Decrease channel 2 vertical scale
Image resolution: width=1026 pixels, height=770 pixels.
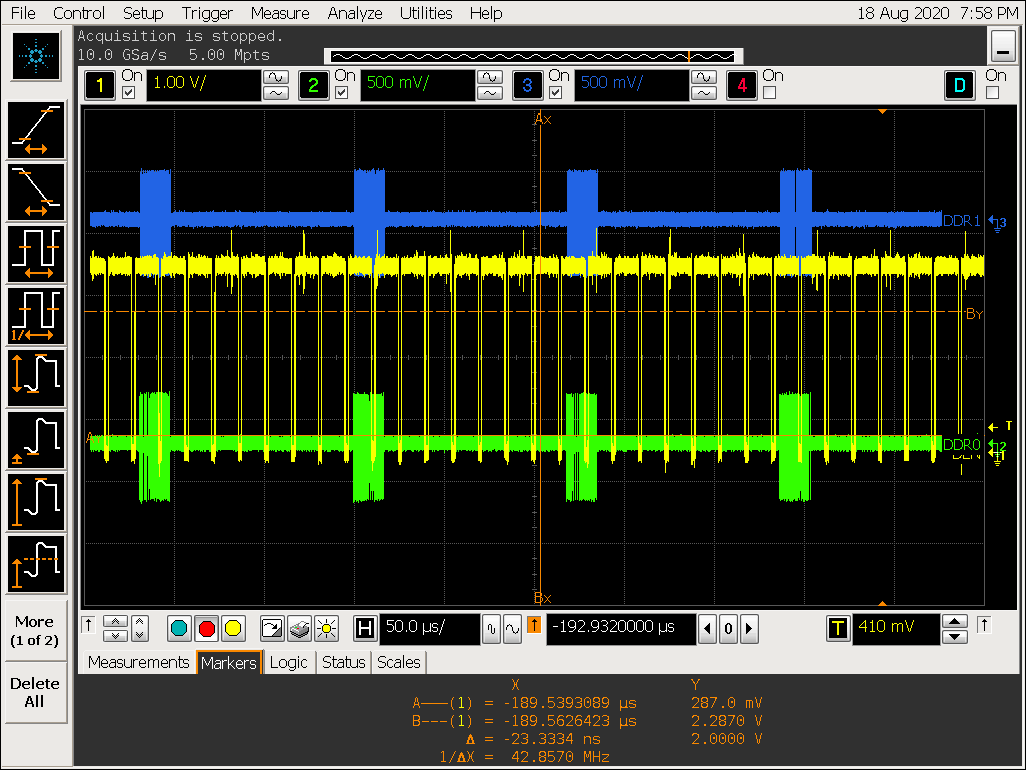490,93
